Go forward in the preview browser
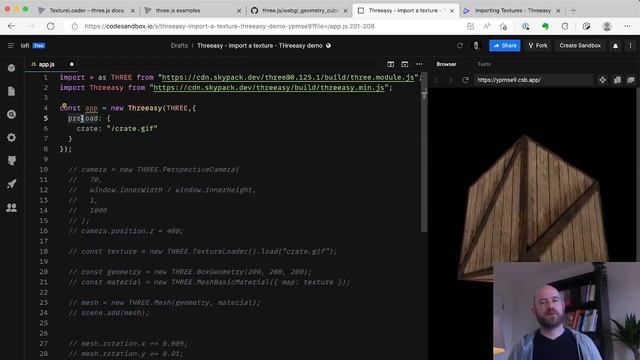Image resolution: width=640 pixels, height=360 pixels. [450, 80]
